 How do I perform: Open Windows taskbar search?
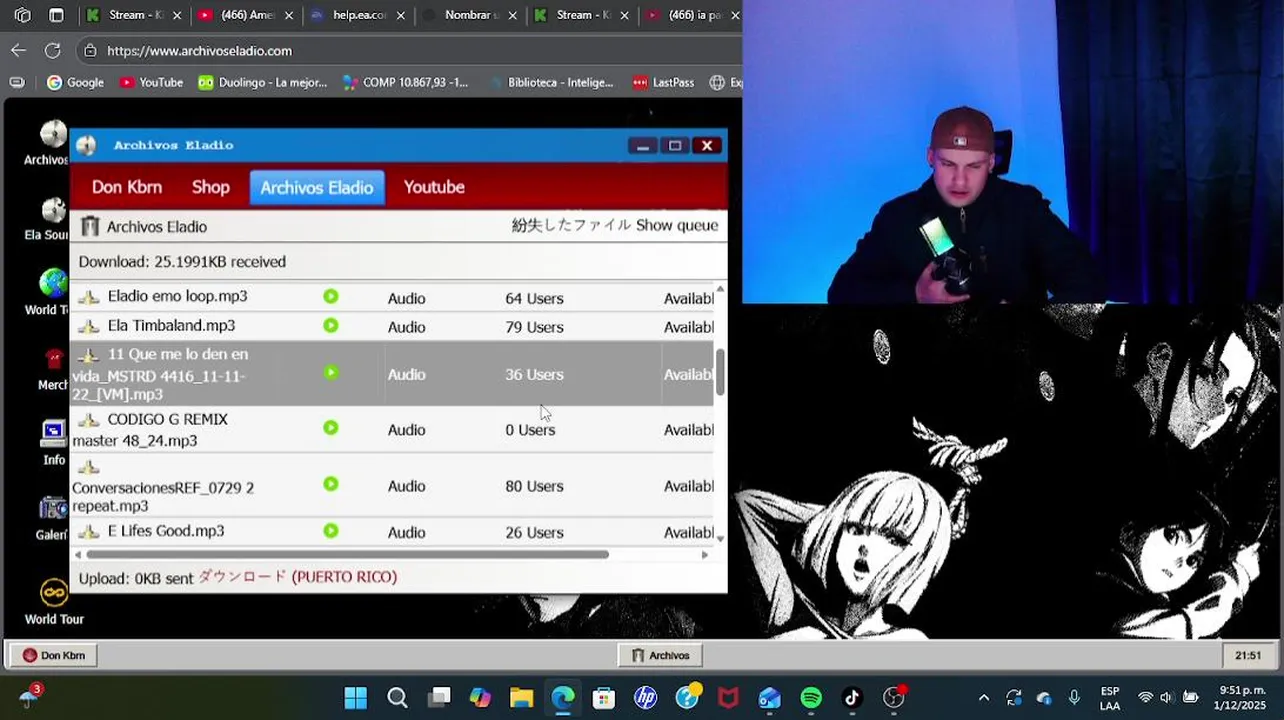coord(397,698)
